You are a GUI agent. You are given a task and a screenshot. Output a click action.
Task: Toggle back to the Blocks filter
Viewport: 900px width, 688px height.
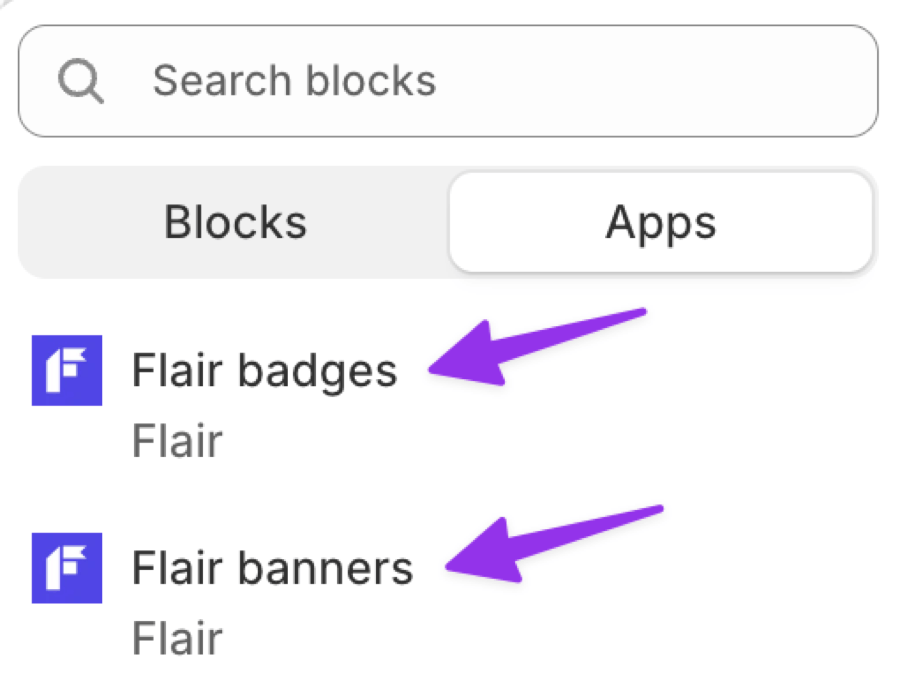[234, 222]
